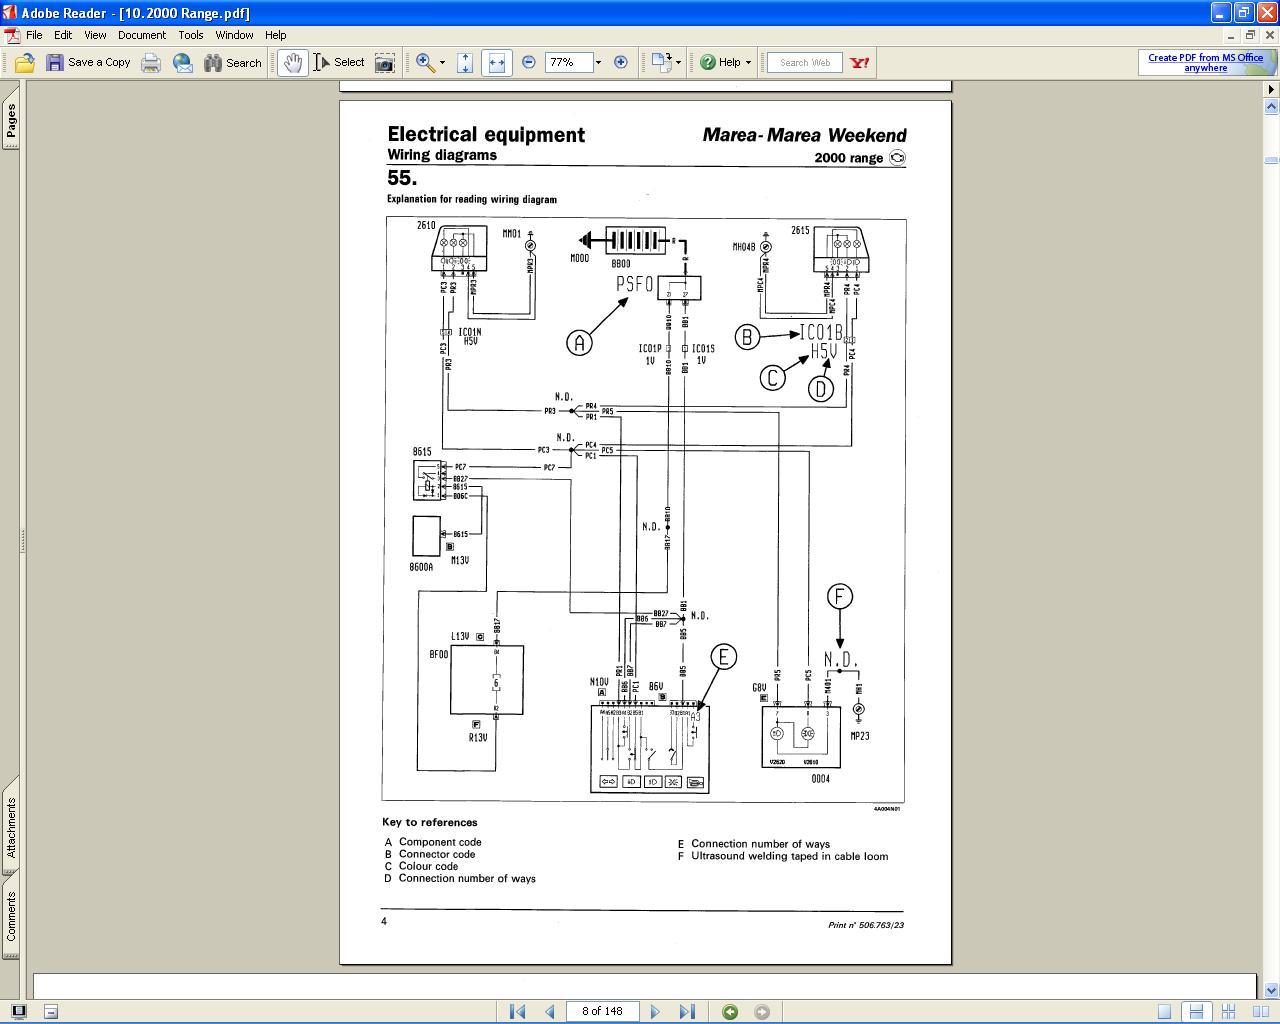The width and height of the screenshot is (1280, 1024).
Task: Select the Zoom In magnifier tool
Action: pyautogui.click(x=425, y=62)
